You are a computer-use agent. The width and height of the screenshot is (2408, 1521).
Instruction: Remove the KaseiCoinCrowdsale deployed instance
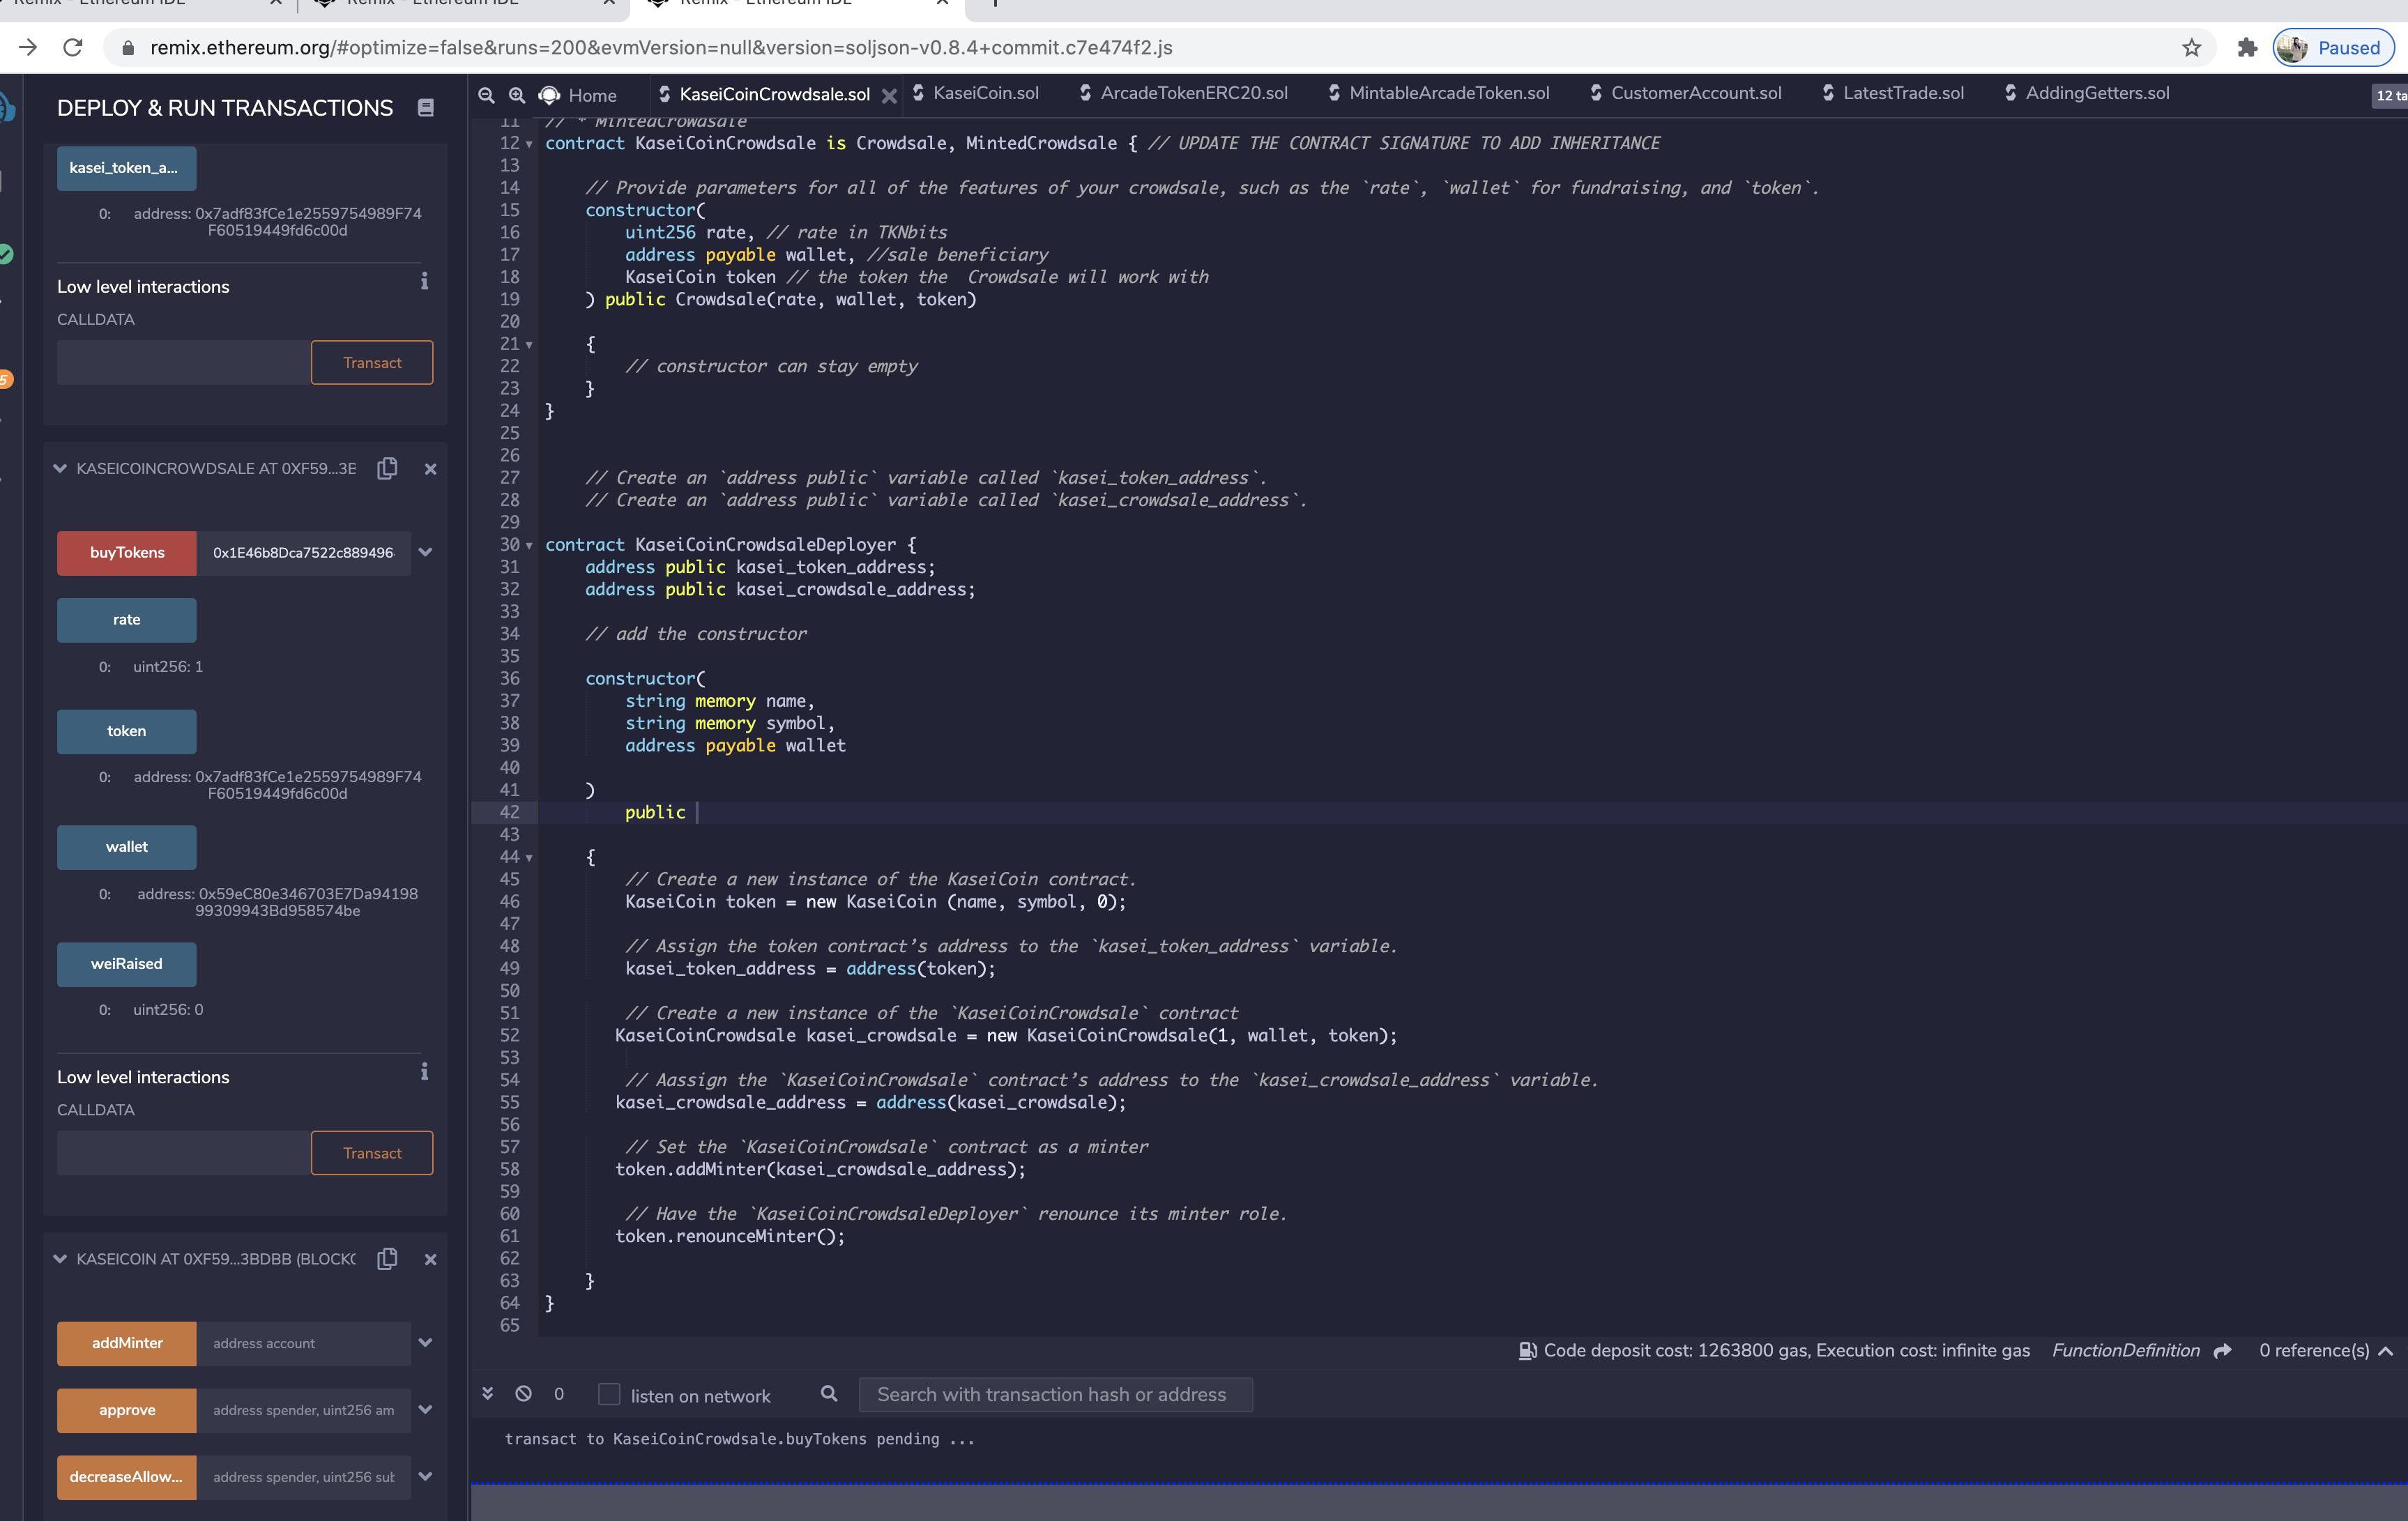430,469
